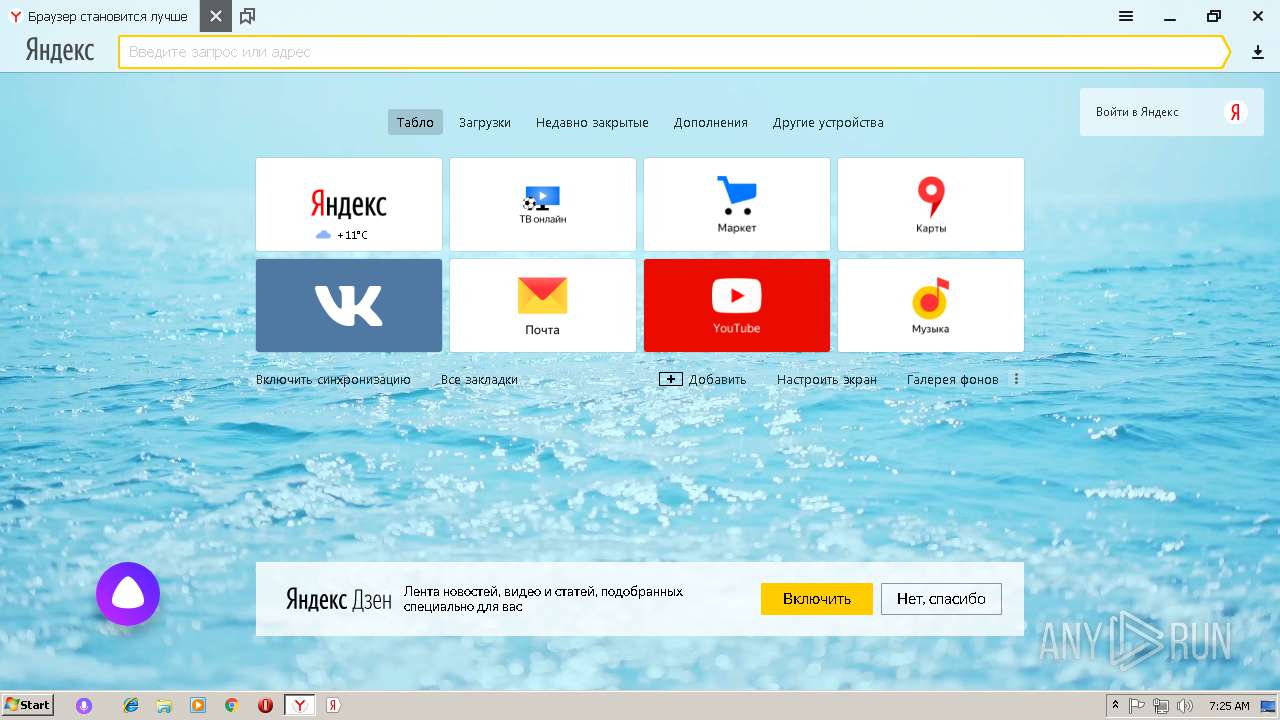Activate the purple Alice voice assistant button
The width and height of the screenshot is (1280, 720).
point(128,594)
